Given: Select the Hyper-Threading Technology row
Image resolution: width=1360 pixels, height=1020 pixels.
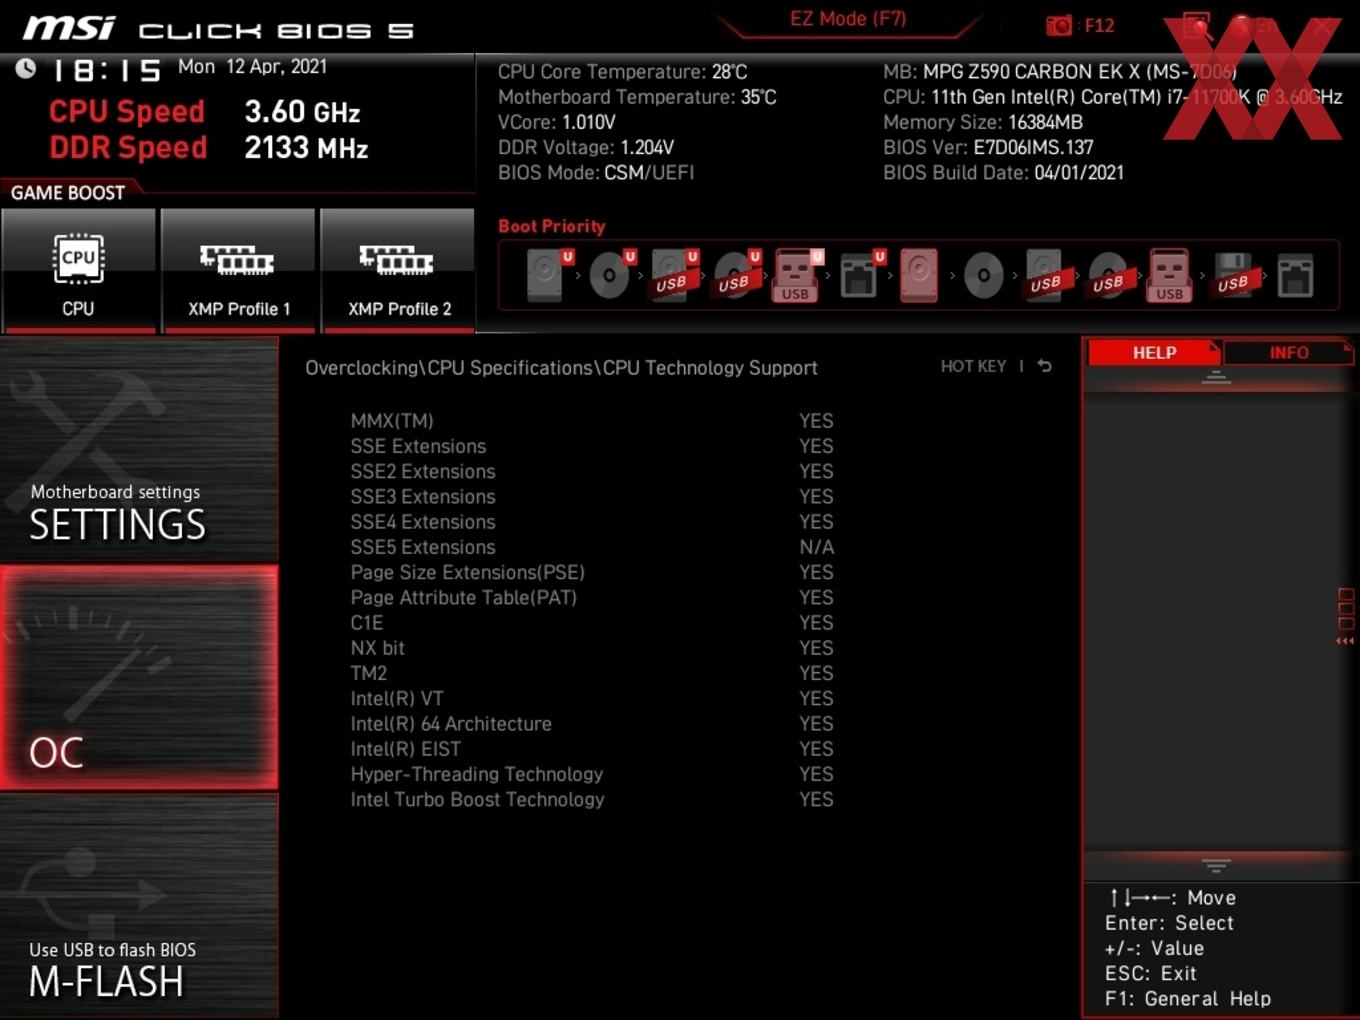Looking at the screenshot, I should (592, 774).
